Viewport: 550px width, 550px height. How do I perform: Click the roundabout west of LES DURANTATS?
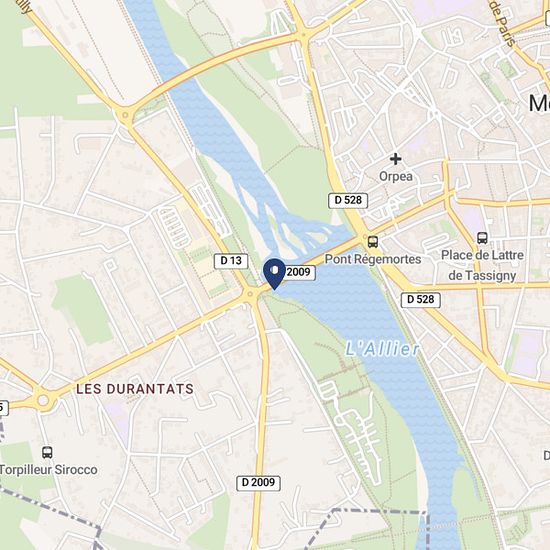coord(43,400)
